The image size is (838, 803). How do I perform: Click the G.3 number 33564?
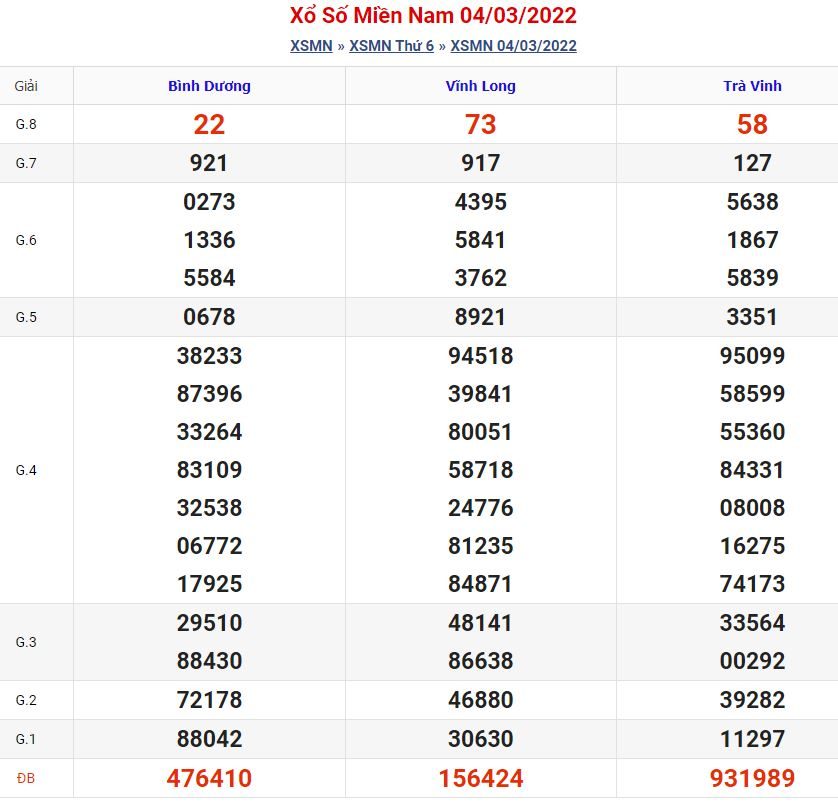[x=752, y=623]
